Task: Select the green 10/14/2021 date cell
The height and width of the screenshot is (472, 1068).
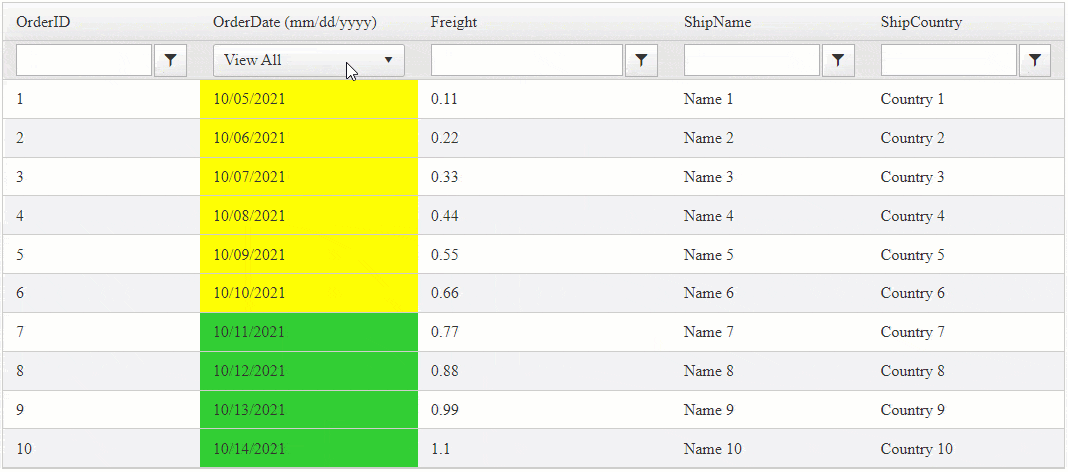Action: pos(309,449)
